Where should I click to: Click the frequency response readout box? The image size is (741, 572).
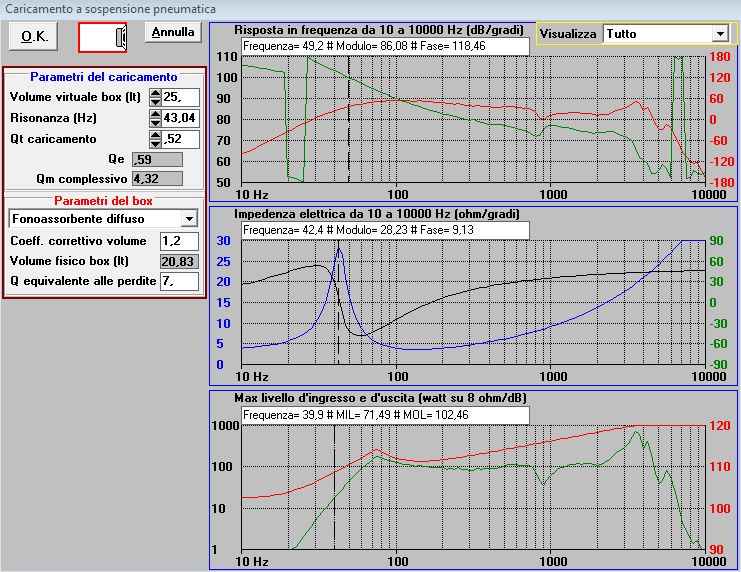pyautogui.click(x=385, y=46)
